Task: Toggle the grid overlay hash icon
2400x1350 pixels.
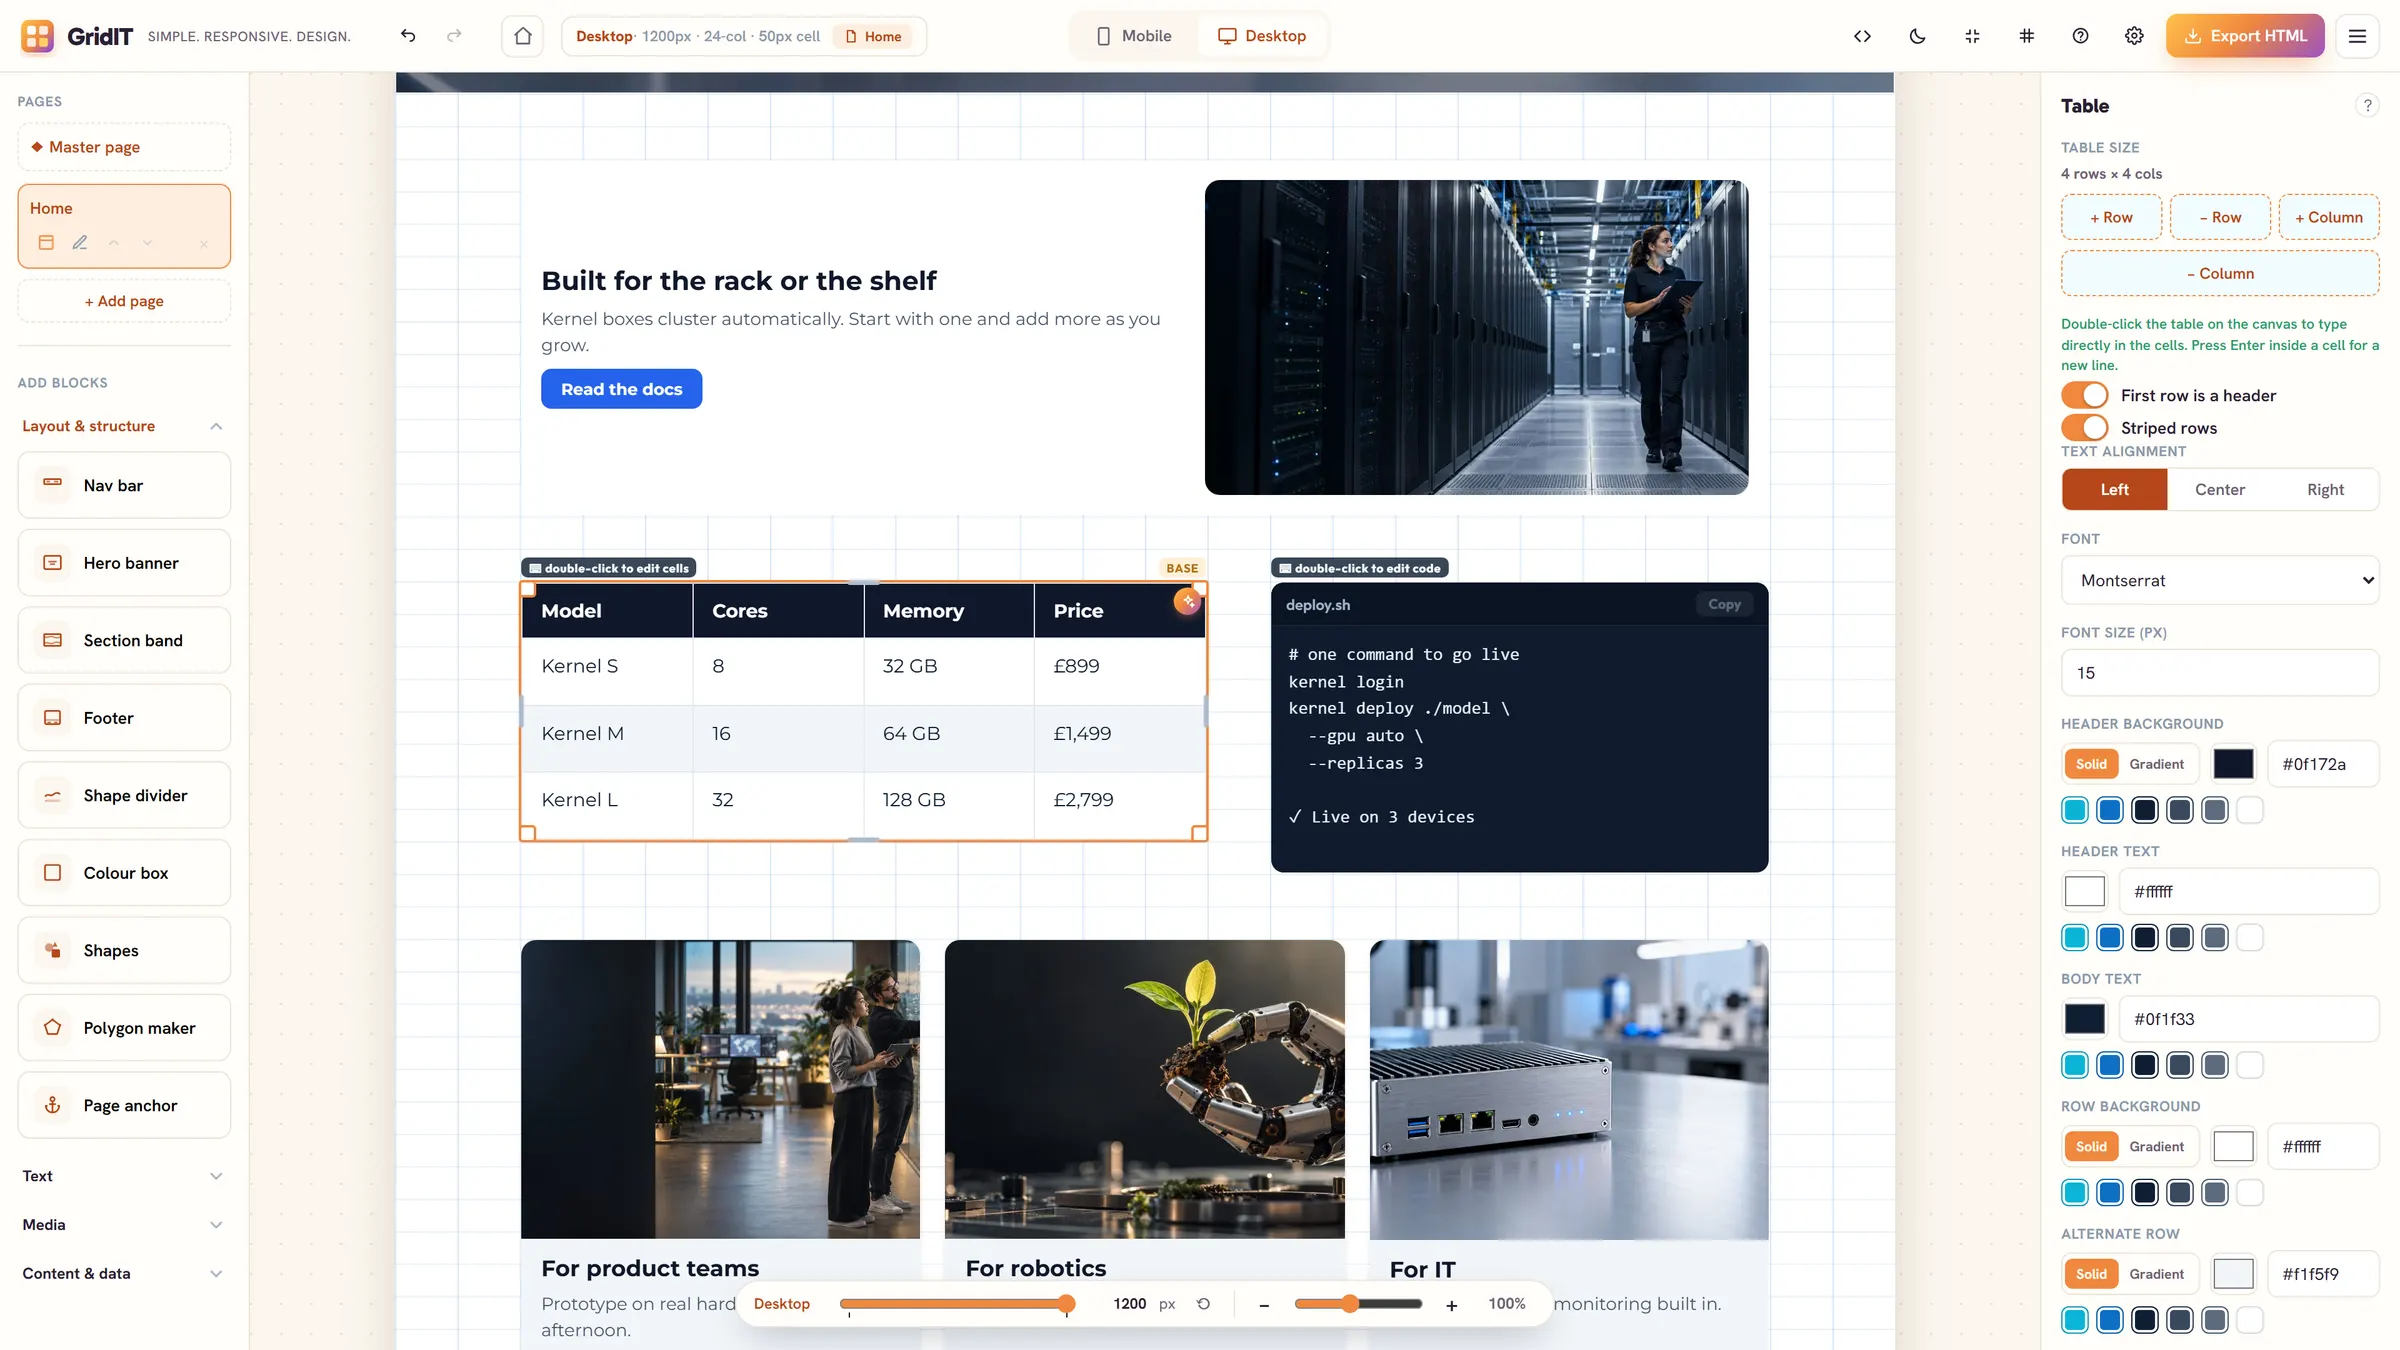Action: click(x=2026, y=36)
